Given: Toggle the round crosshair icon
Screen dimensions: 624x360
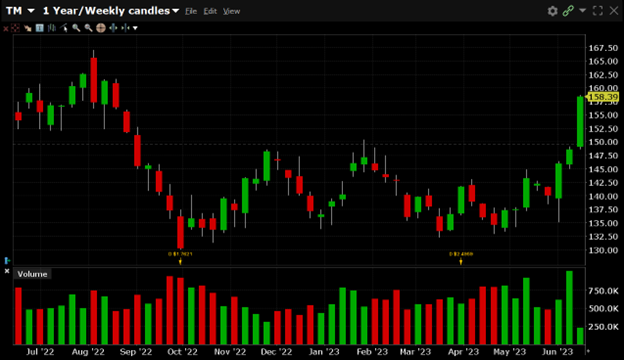Looking at the screenshot, I should coord(101,28).
